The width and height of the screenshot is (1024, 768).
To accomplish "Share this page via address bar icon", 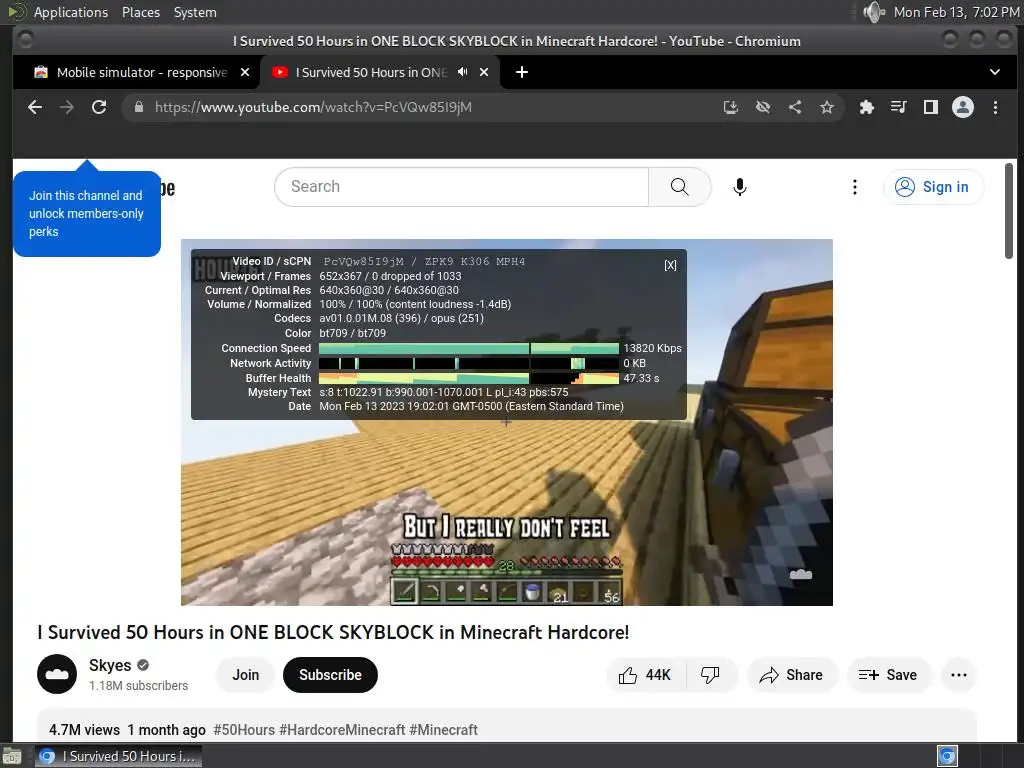I will 795,107.
